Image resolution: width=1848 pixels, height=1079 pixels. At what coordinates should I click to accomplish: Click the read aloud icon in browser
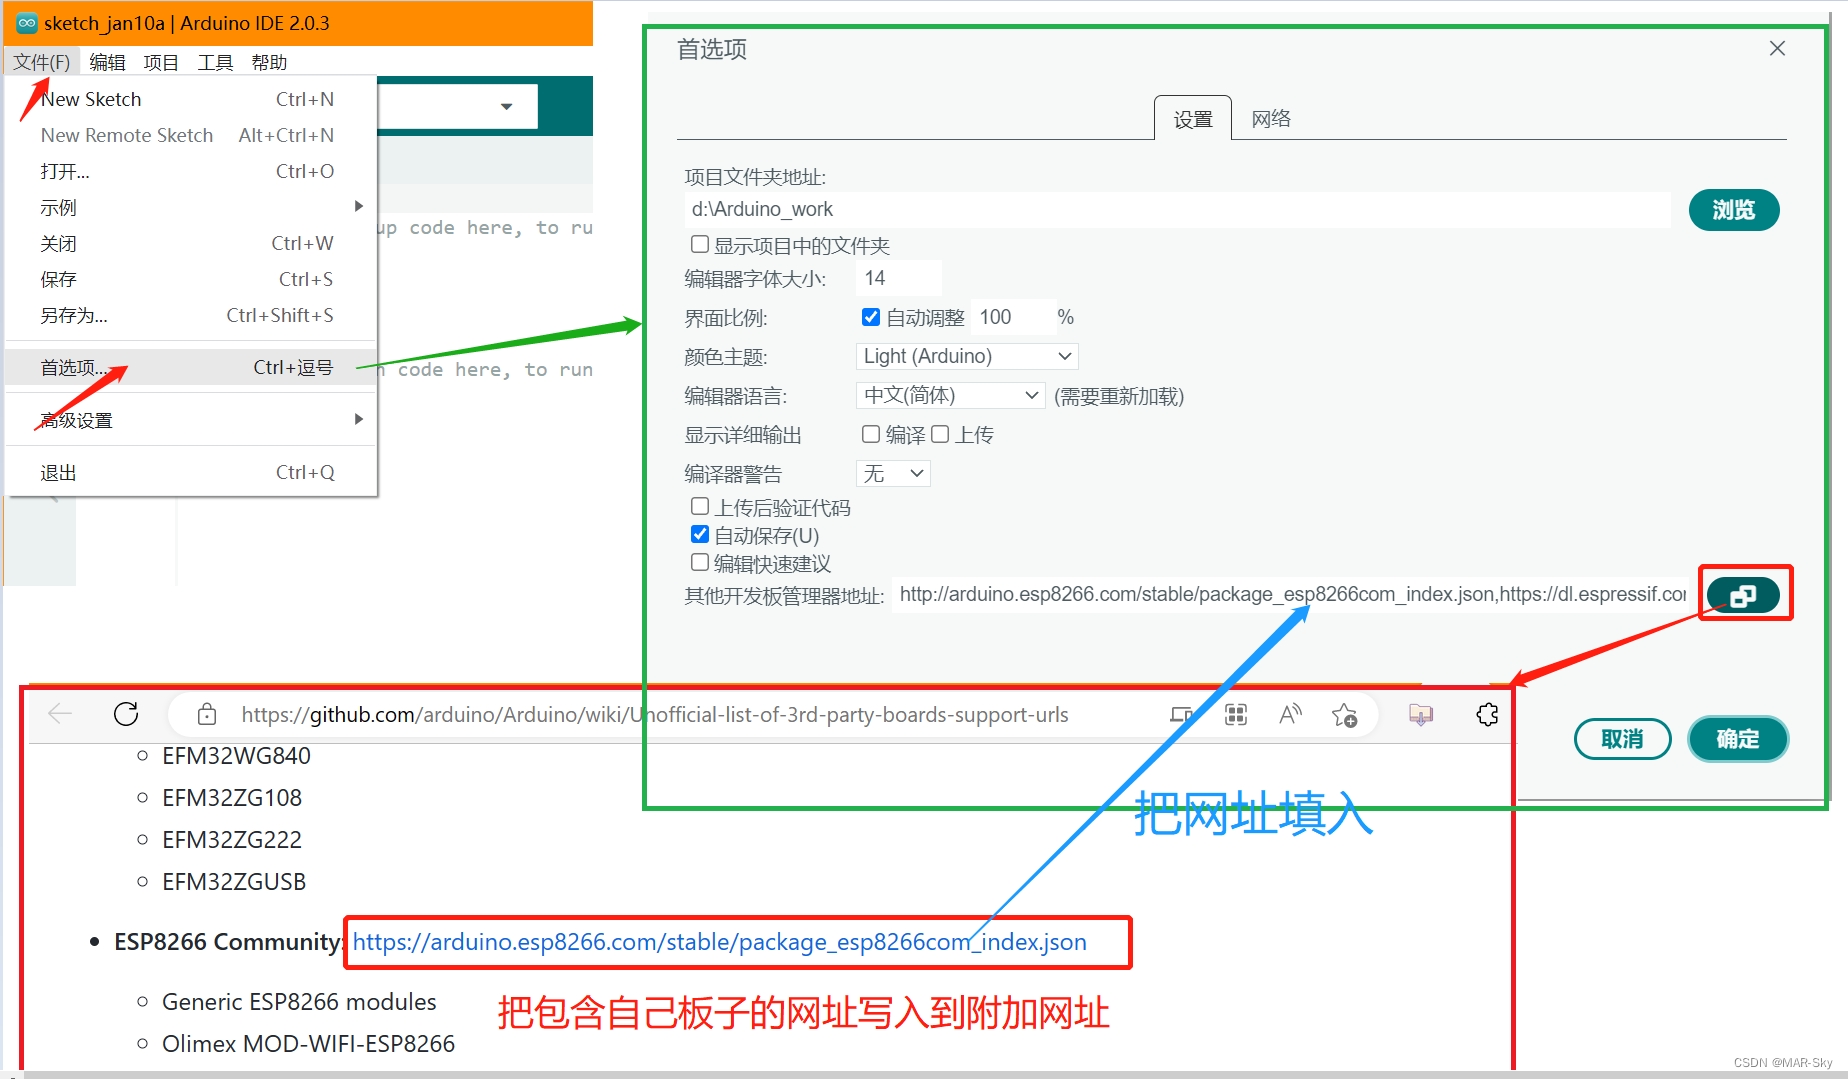tap(1290, 714)
